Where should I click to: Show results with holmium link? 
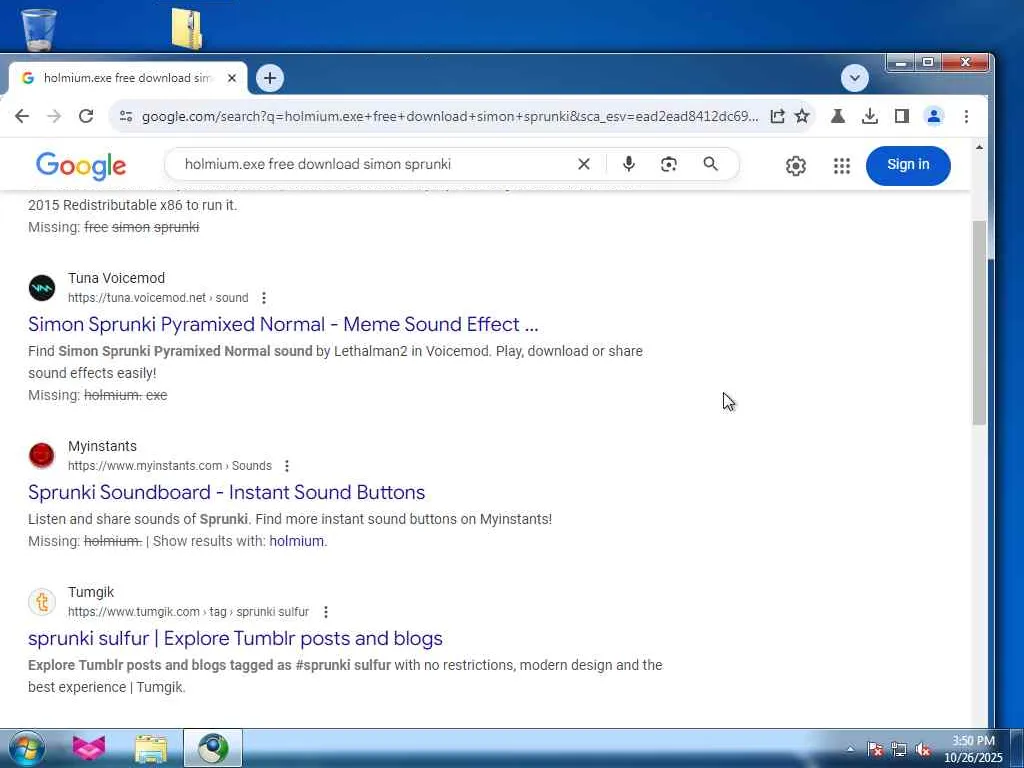pos(296,541)
